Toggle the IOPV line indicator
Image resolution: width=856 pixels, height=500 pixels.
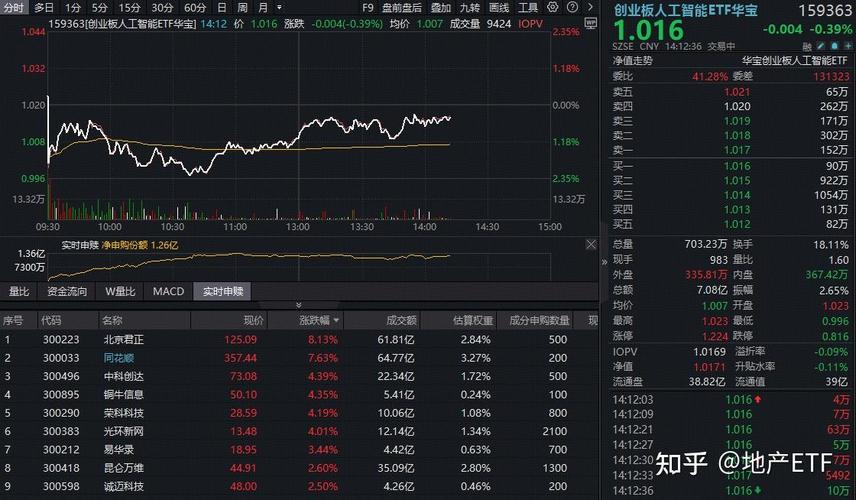pos(528,23)
